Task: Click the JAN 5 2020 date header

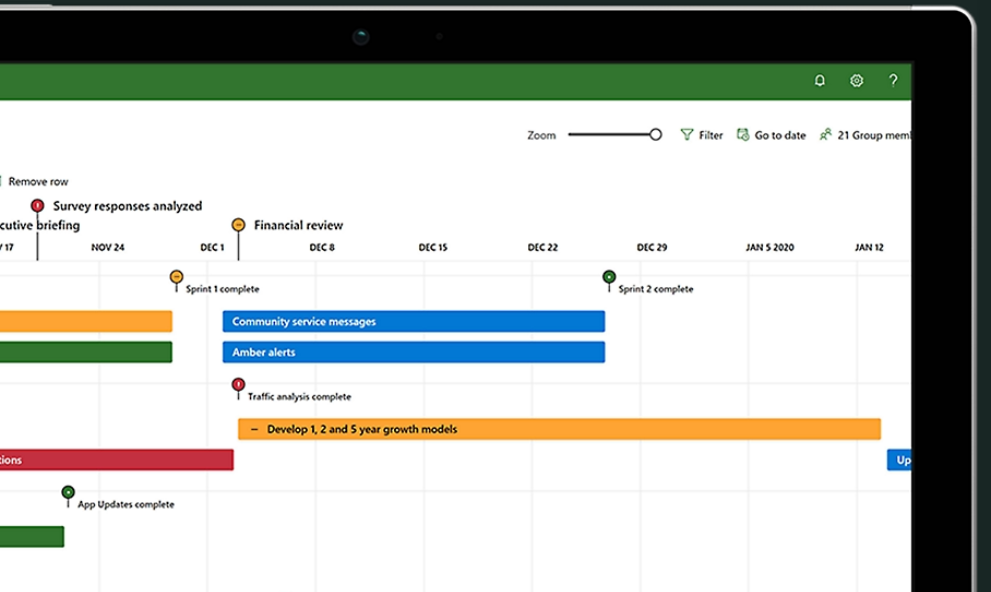Action: pos(769,247)
